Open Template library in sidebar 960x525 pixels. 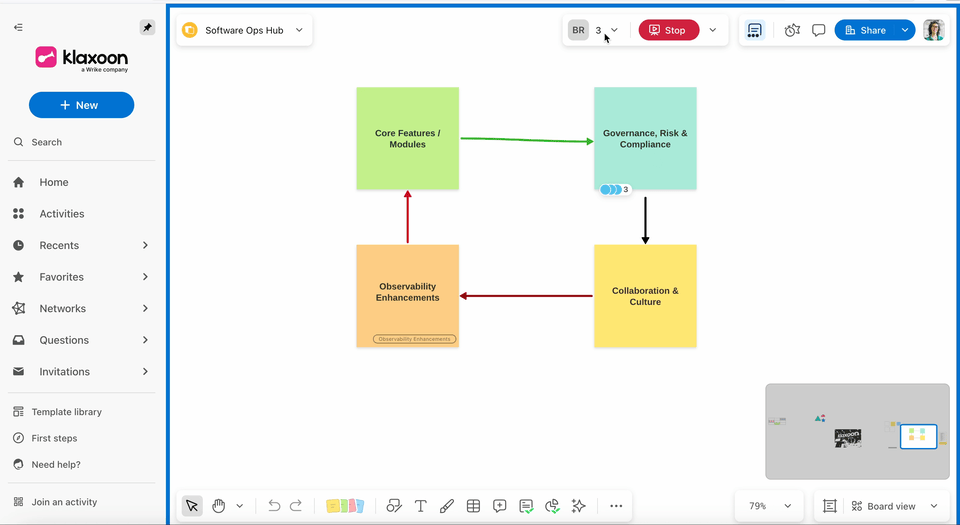[66, 412]
